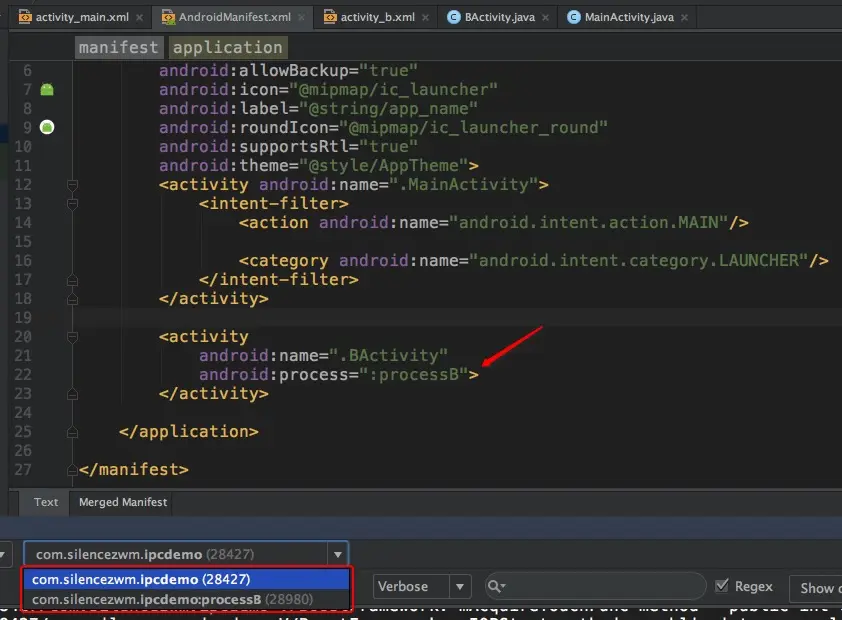
Task: Close the MainActivity.java tab
Action: tap(685, 18)
